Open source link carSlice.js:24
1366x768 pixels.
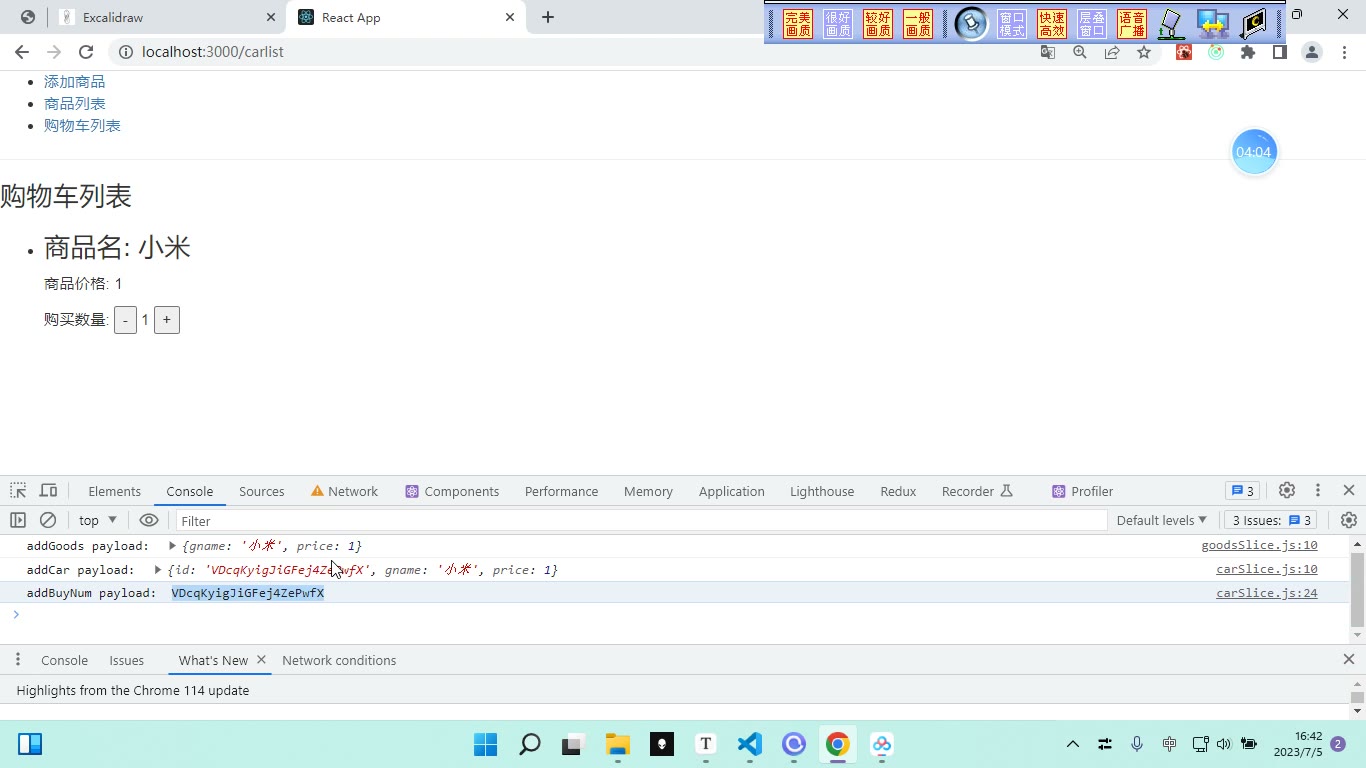(x=1267, y=593)
